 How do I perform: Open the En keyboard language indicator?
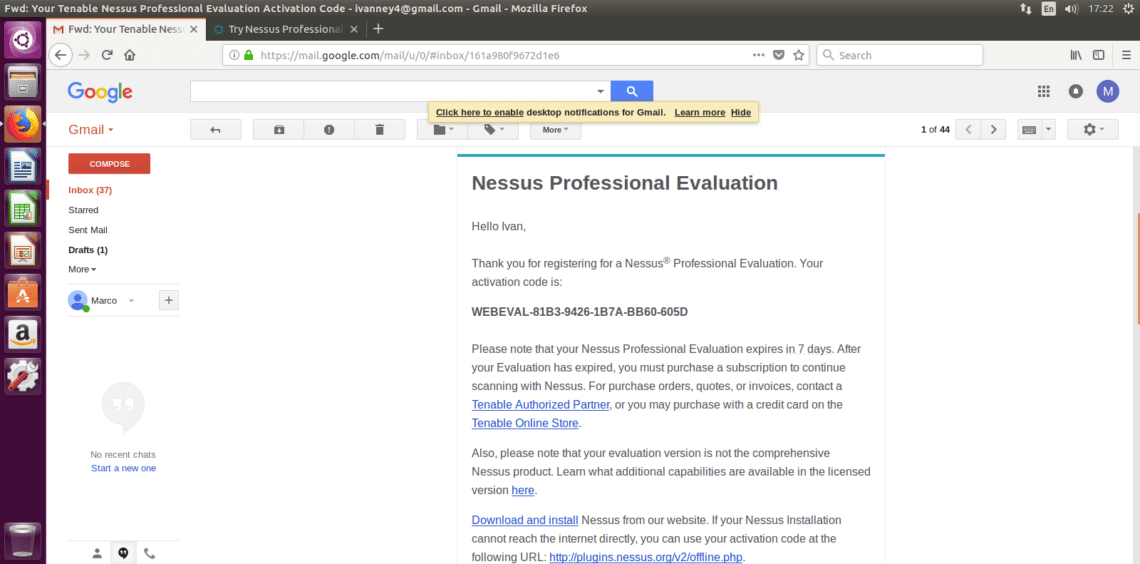1048,9
